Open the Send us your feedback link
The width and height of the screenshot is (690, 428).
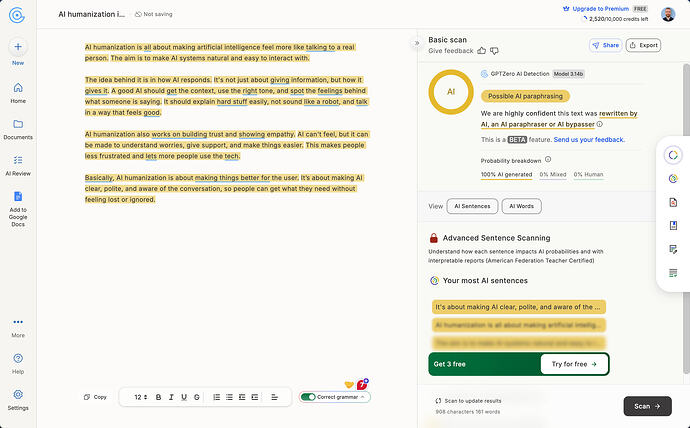click(589, 139)
